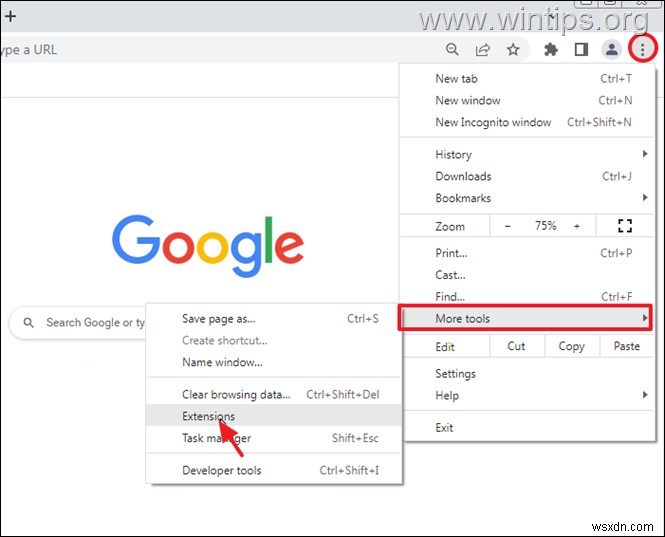Click the Google logo
Image resolution: width=665 pixels, height=537 pixels.
(x=208, y=245)
